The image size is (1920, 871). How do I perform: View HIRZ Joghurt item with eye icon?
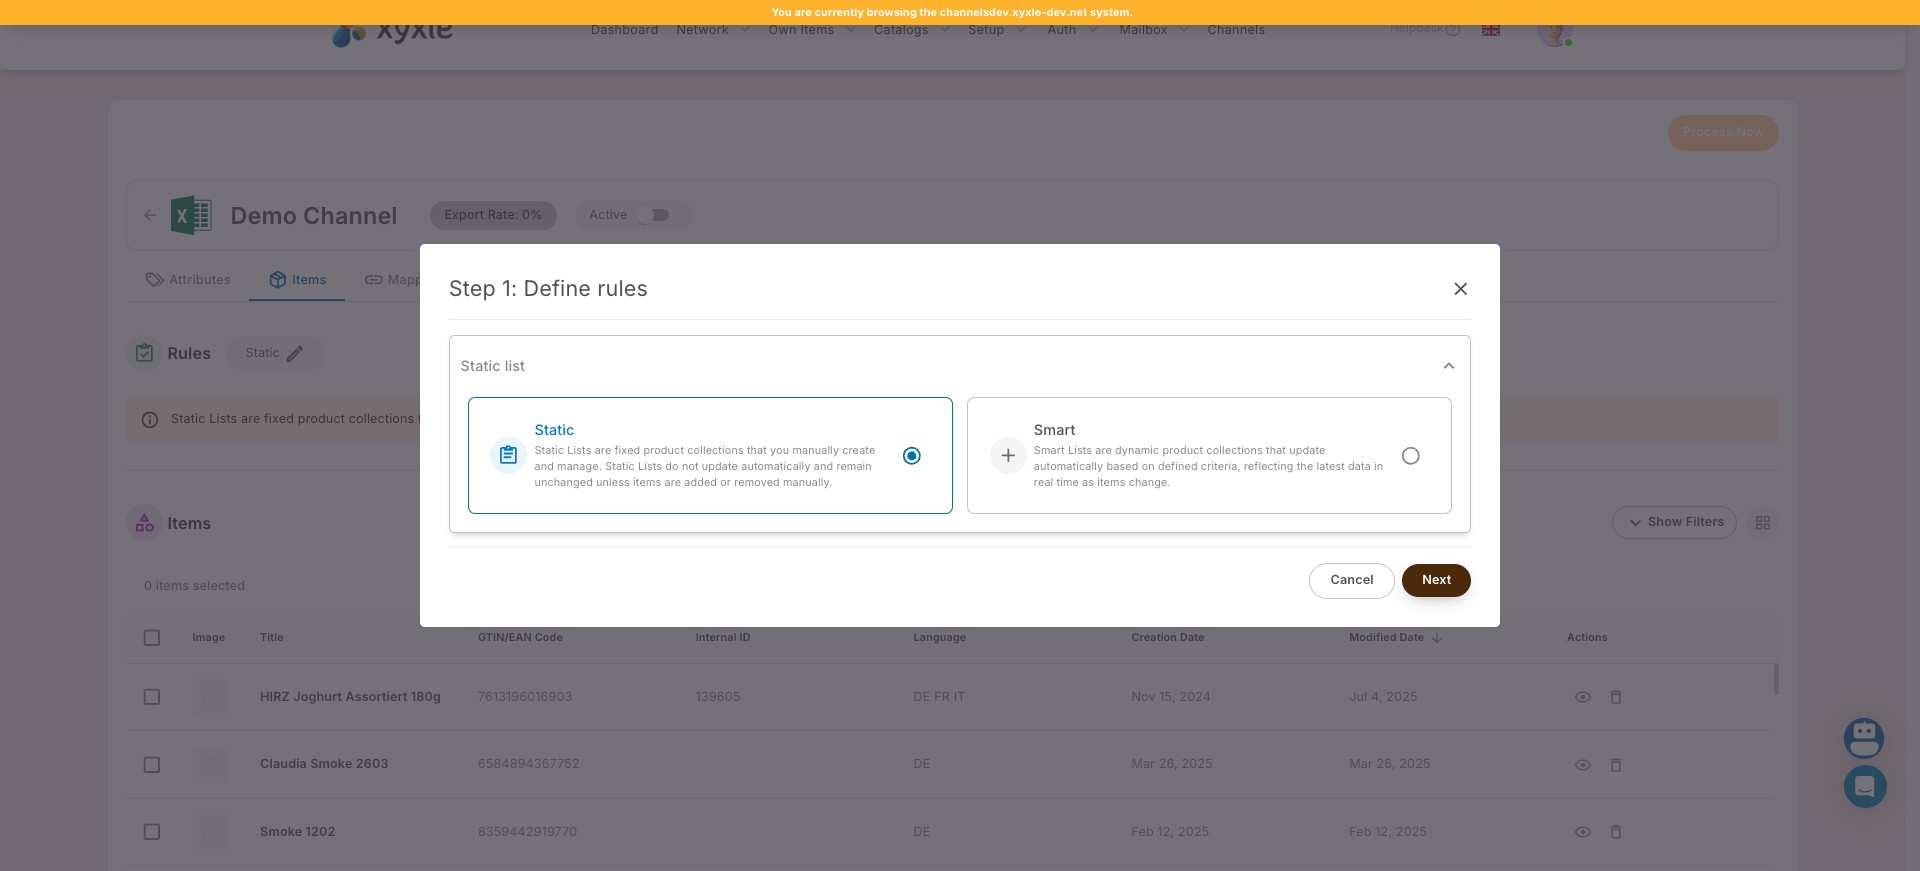coord(1582,697)
